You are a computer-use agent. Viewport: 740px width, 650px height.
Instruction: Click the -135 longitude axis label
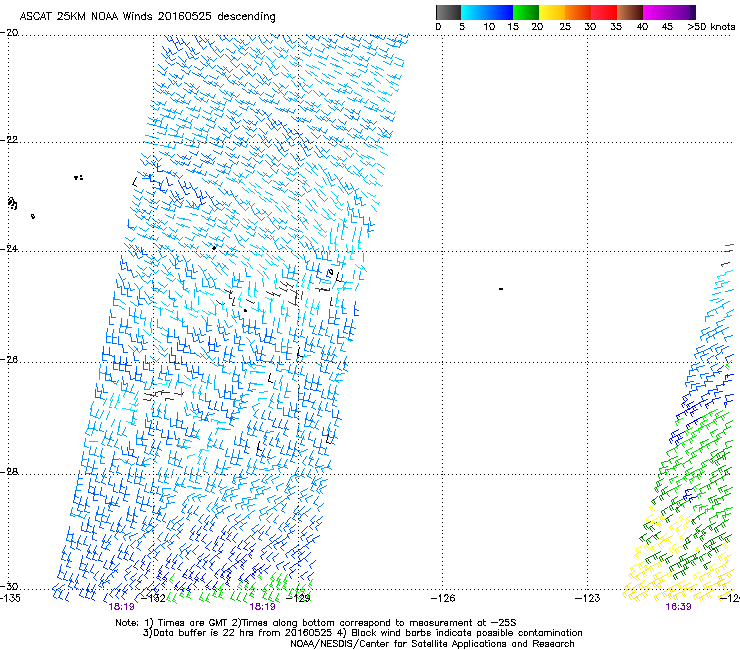pos(10,598)
